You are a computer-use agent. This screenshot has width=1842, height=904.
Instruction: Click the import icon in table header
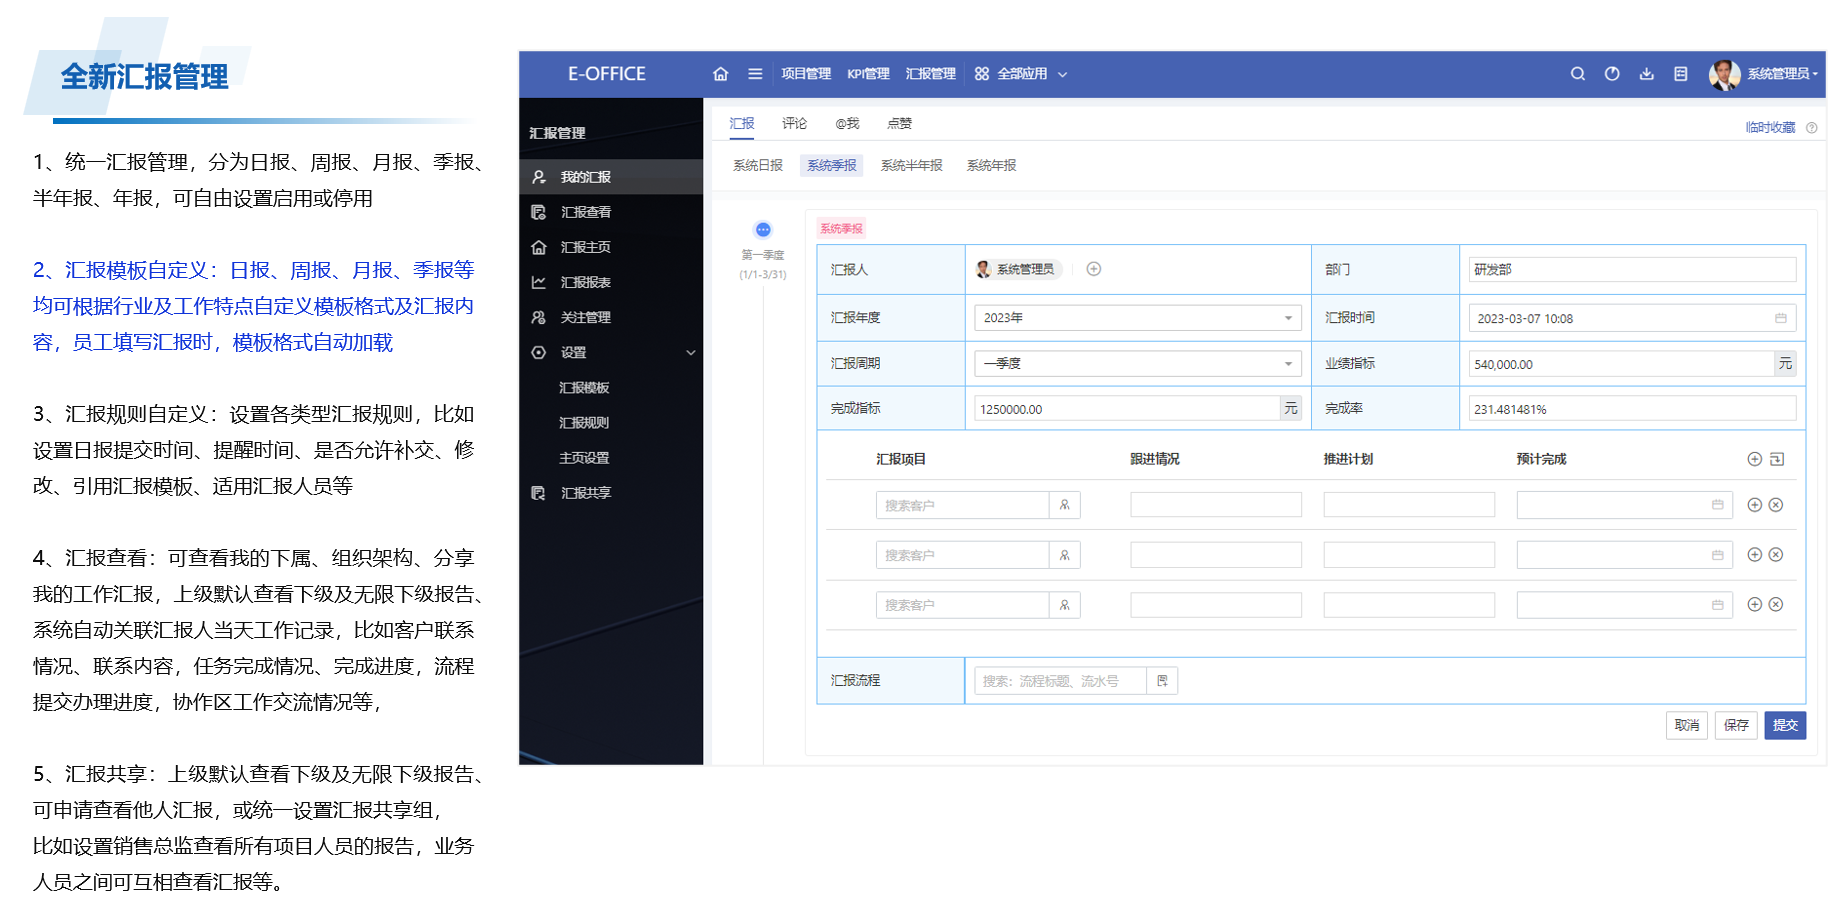click(1777, 459)
